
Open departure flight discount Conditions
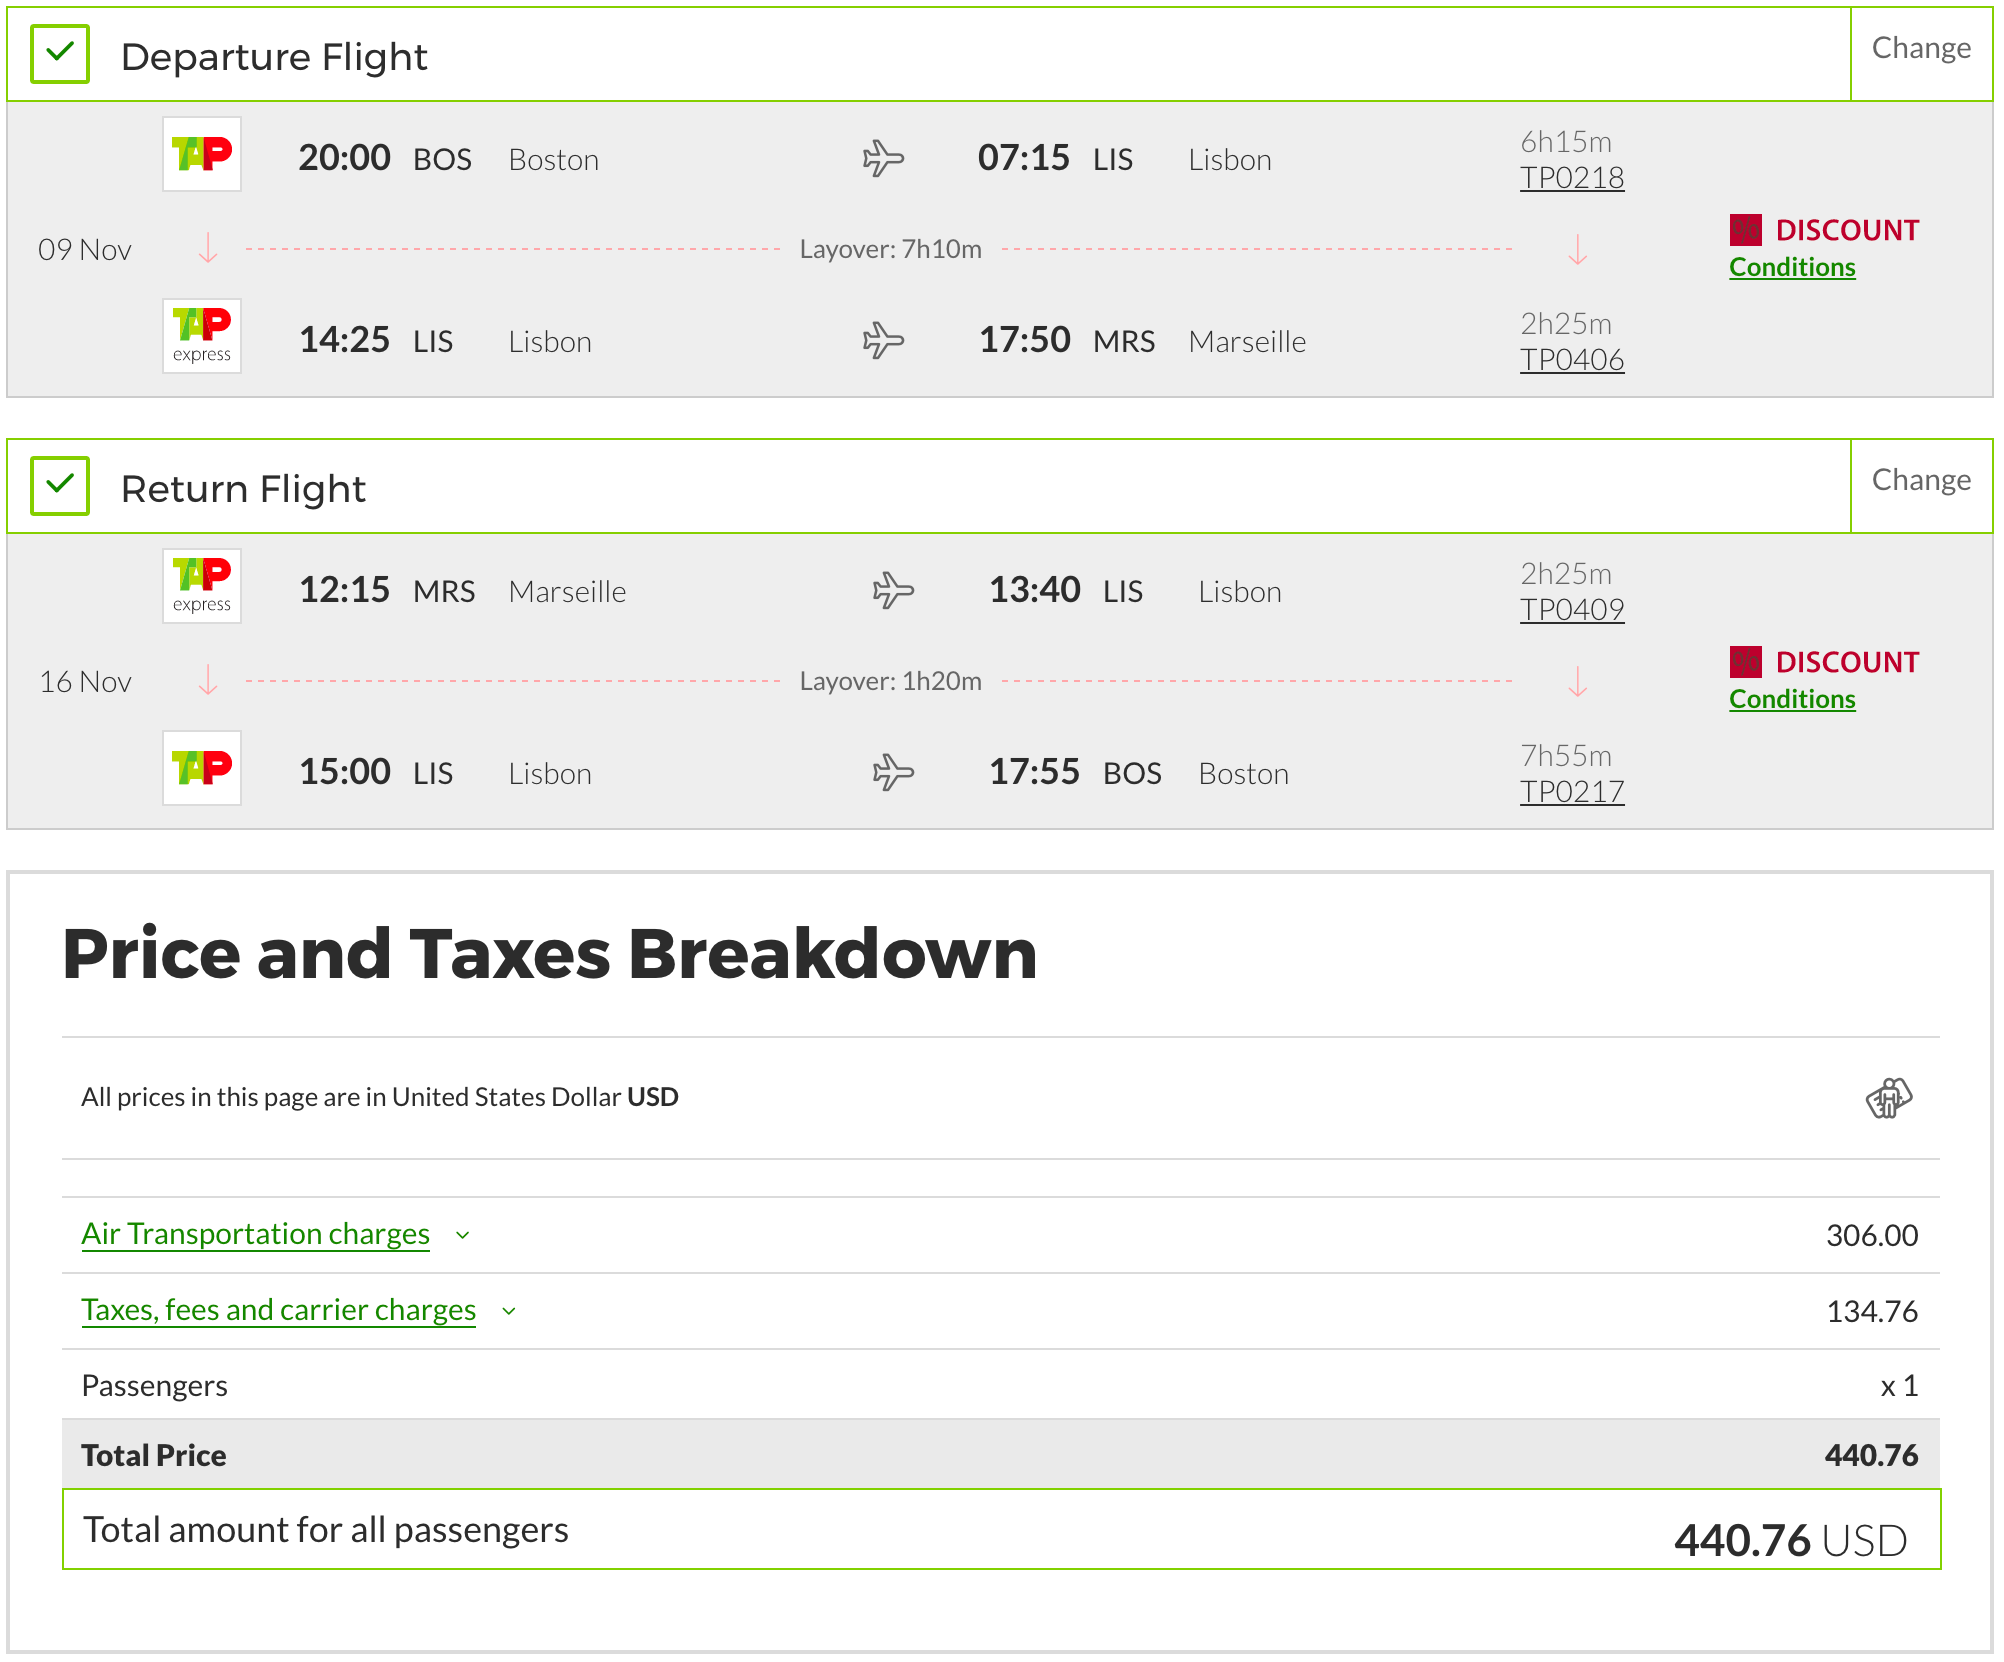pos(1792,267)
